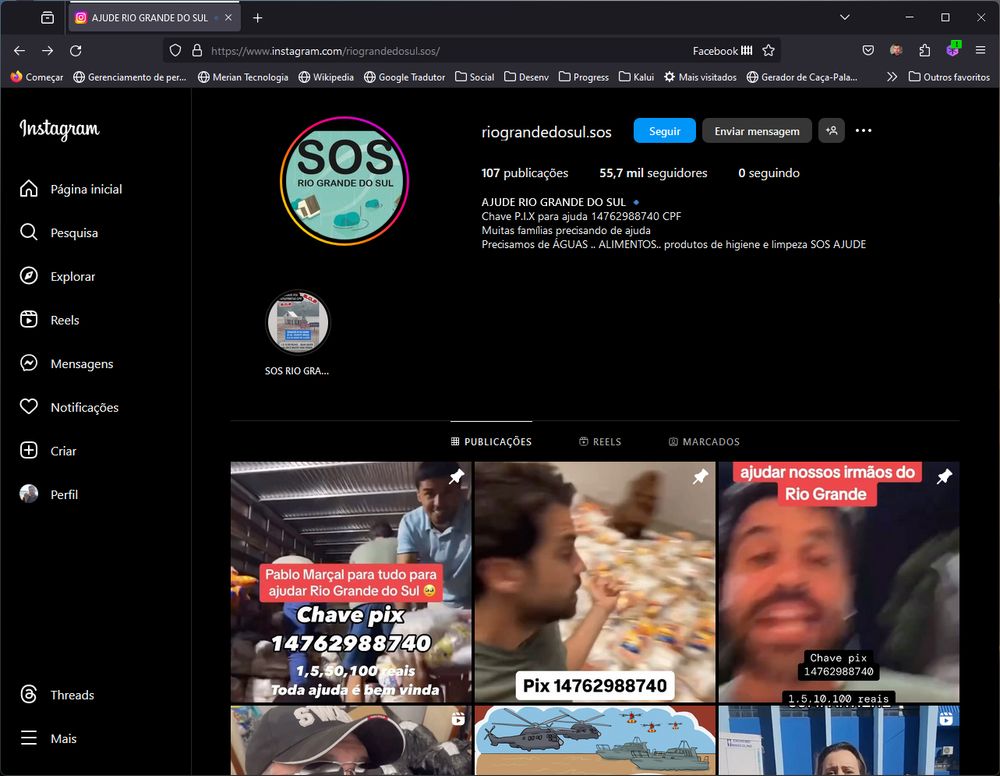Go back in browser history
The width and height of the screenshot is (1000, 776).
click(20, 50)
